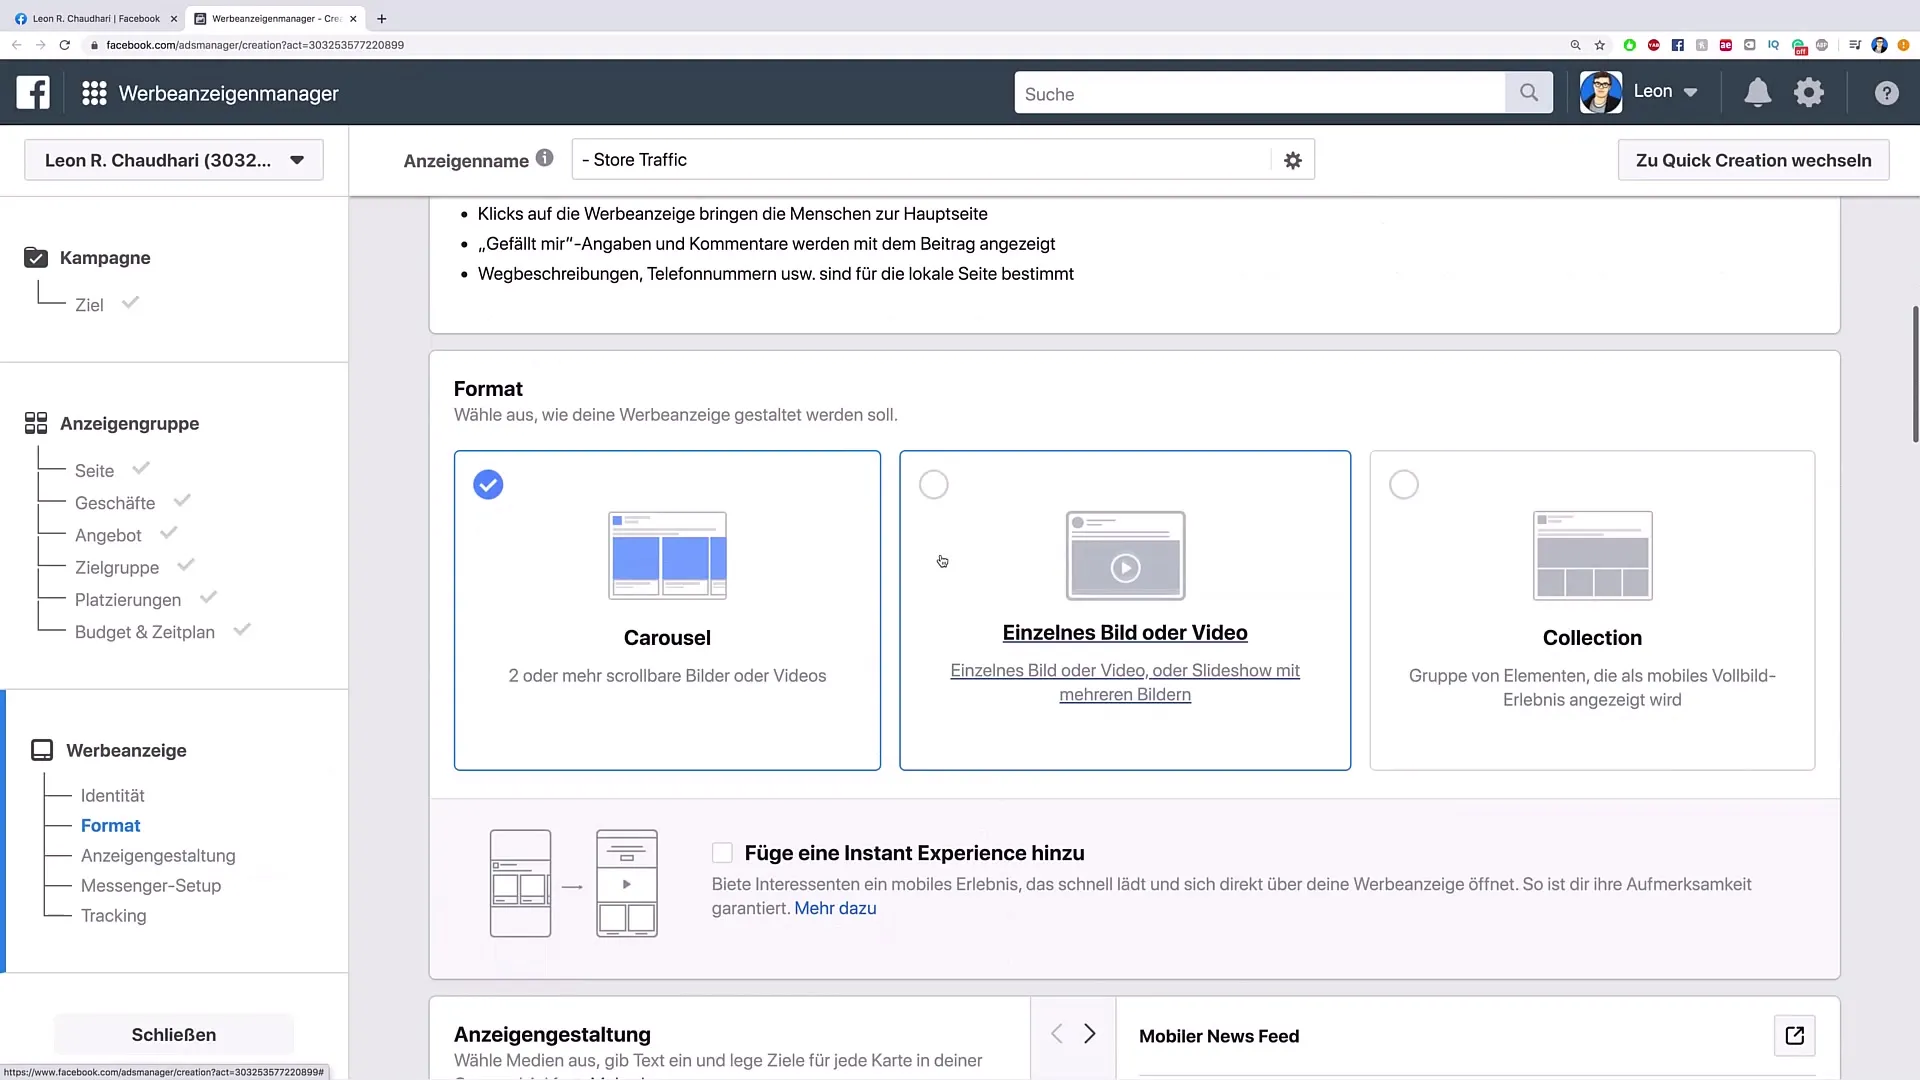Enable the Instant Experience checkbox
The image size is (1920, 1080).
(723, 851)
